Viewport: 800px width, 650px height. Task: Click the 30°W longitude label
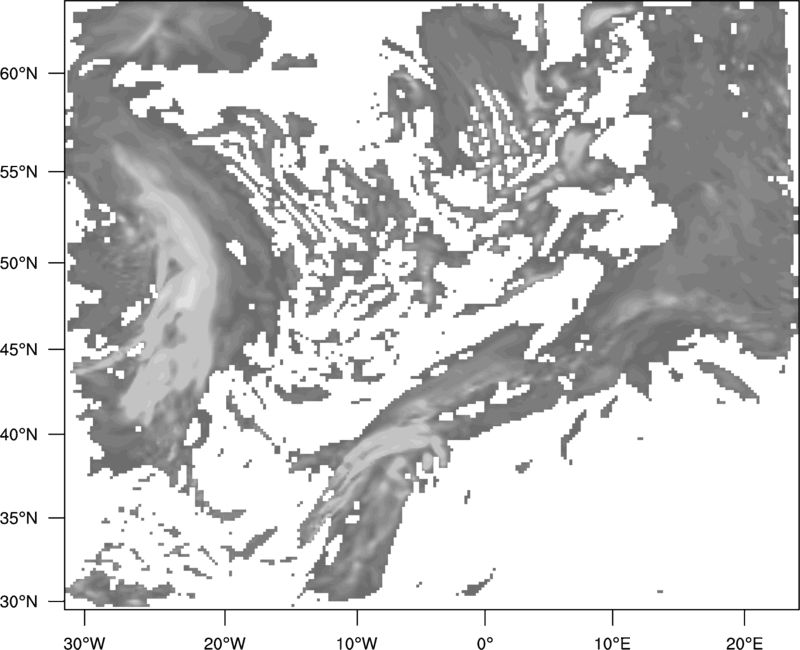[x=85, y=643]
